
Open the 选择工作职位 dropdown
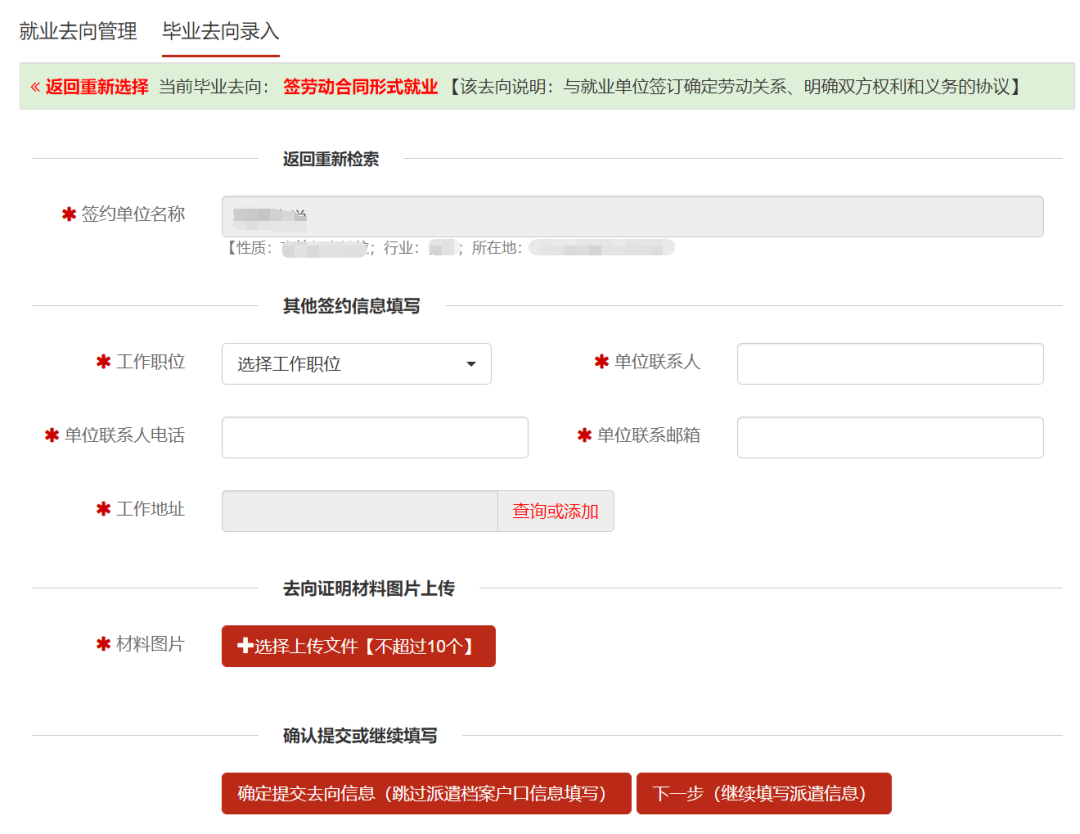[356, 364]
